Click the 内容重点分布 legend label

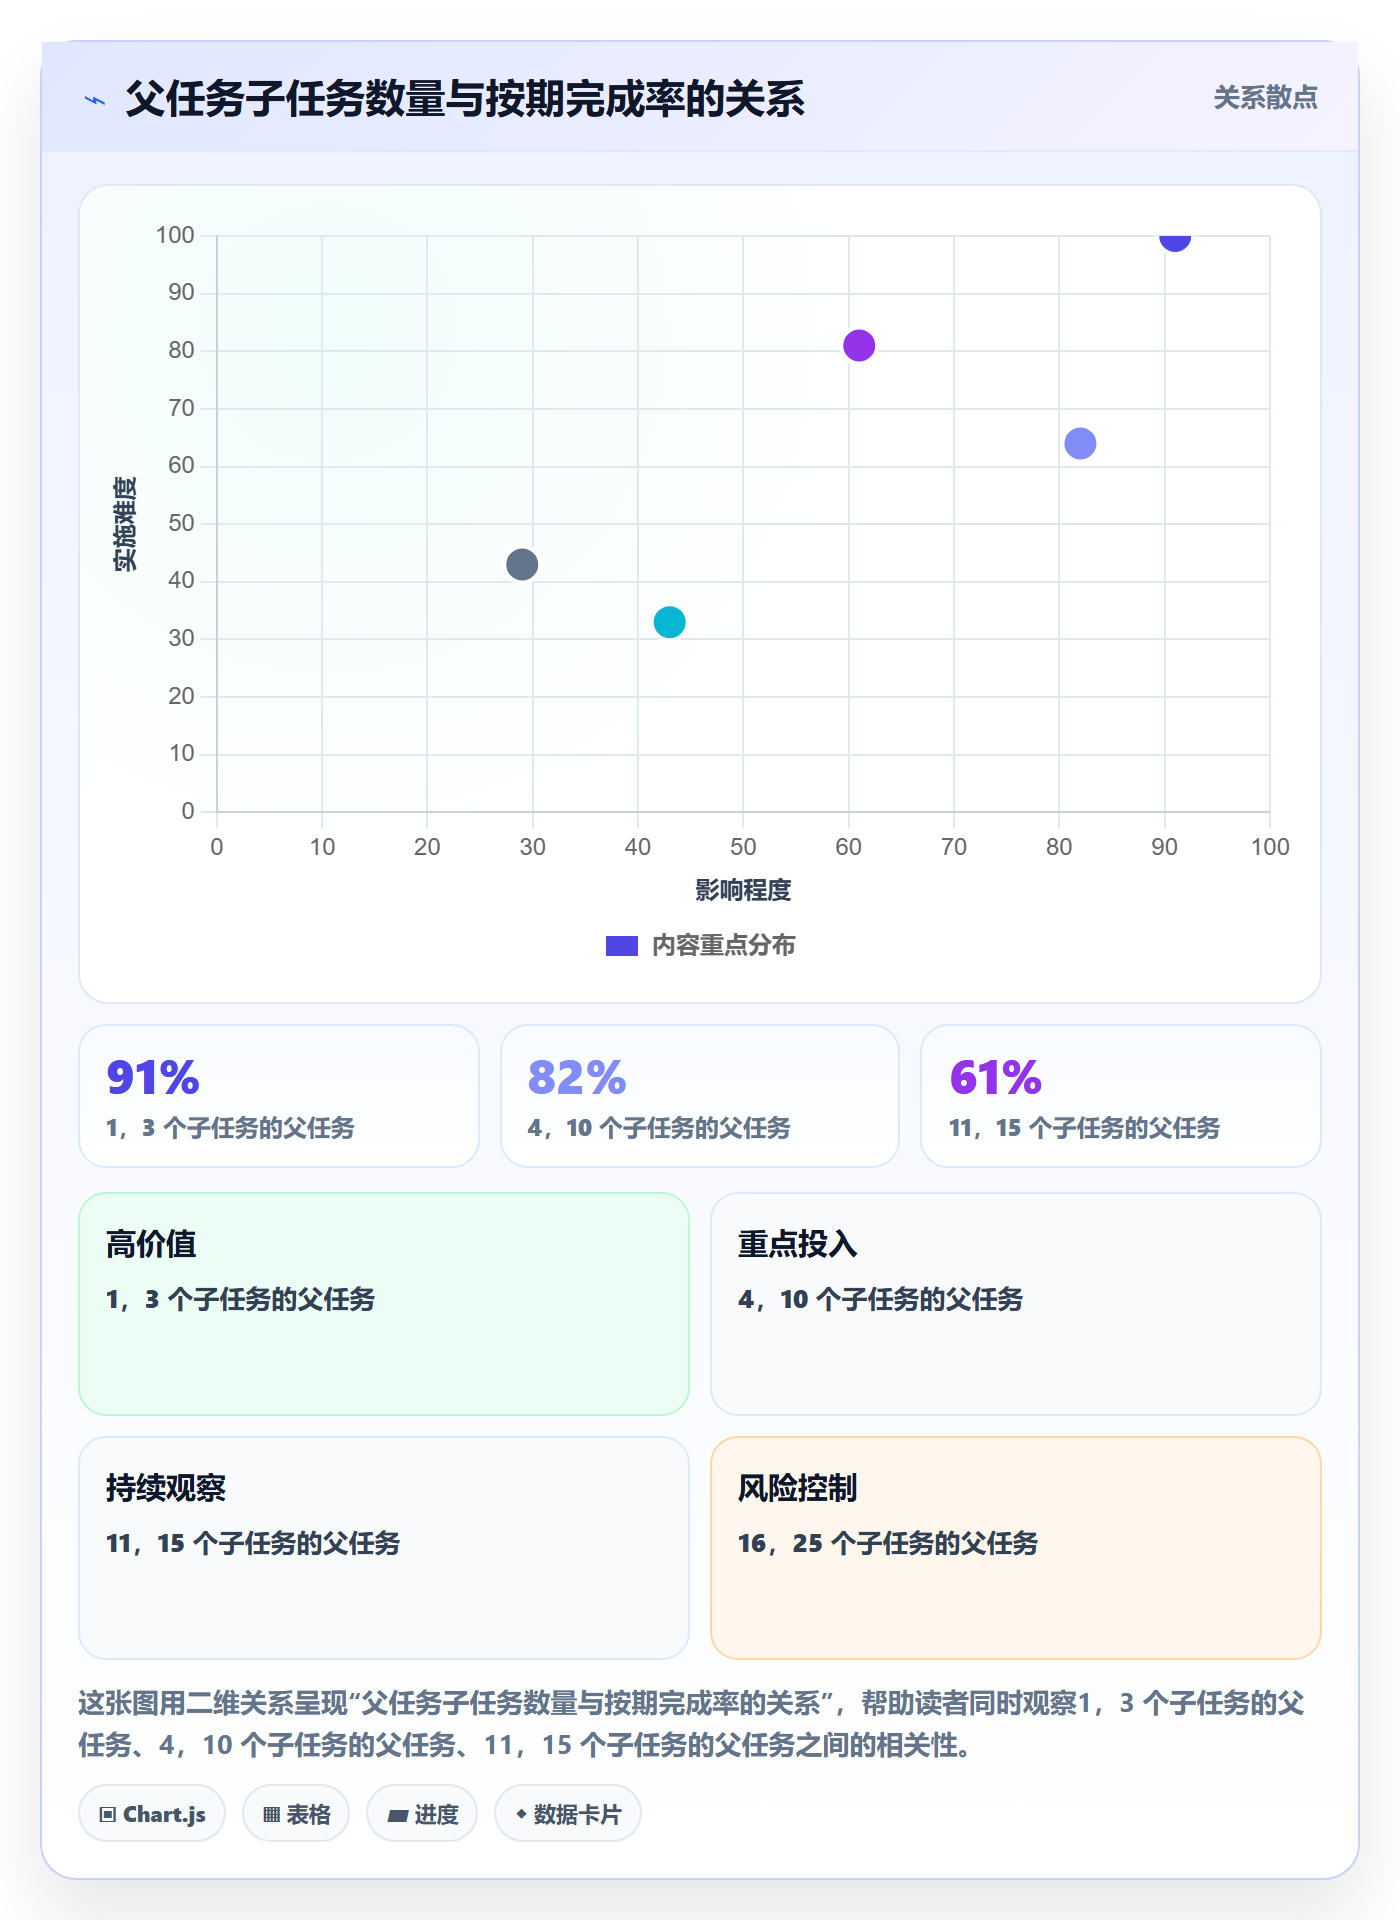[x=723, y=946]
